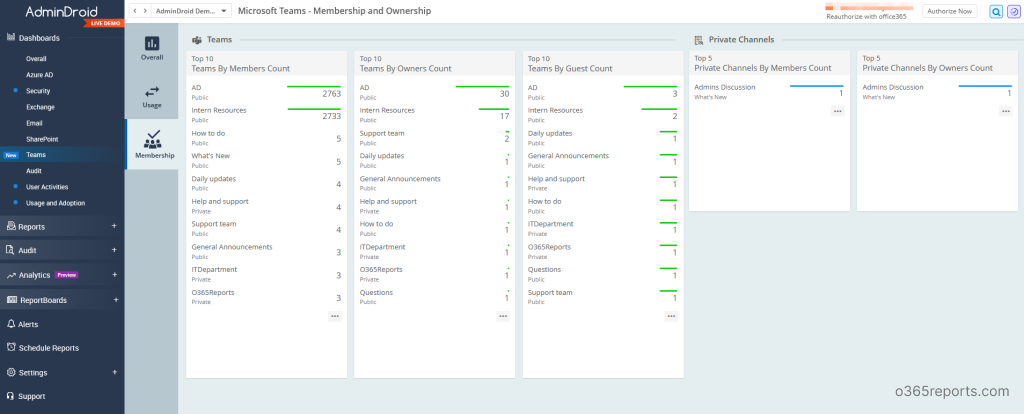Expand the Audit section plus sign
This screenshot has width=1024, height=414.
click(x=114, y=249)
